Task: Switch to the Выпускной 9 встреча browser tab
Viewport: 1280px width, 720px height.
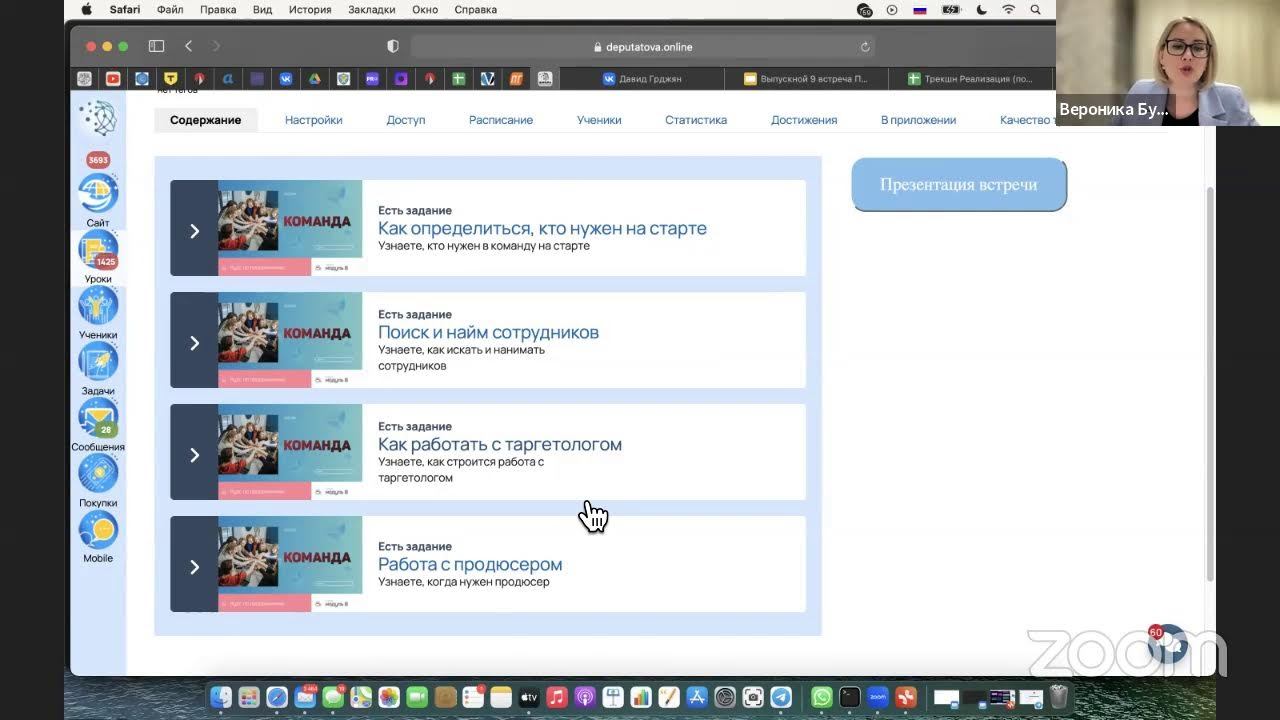Action: tap(806, 78)
